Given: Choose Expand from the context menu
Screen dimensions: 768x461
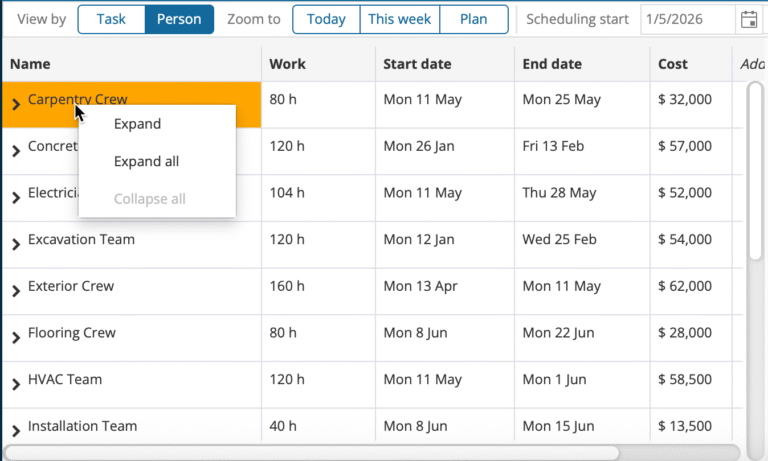Looking at the screenshot, I should (137, 124).
